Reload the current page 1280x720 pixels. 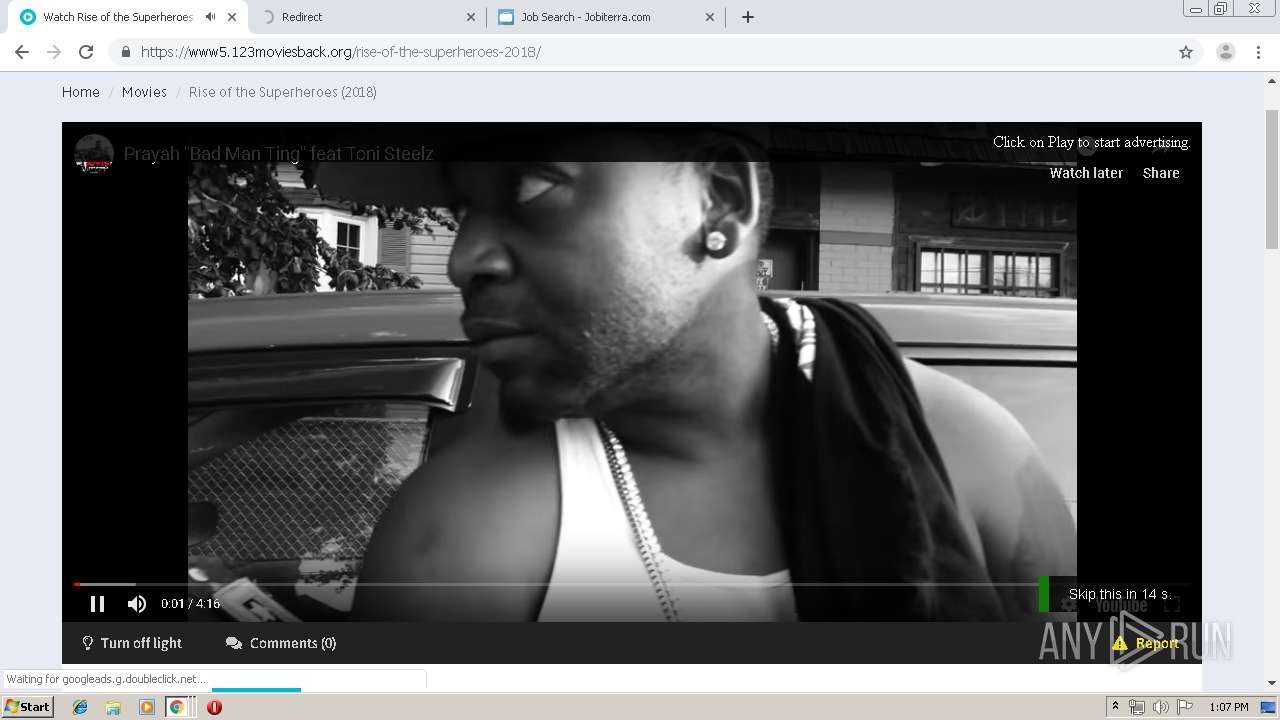click(86, 52)
